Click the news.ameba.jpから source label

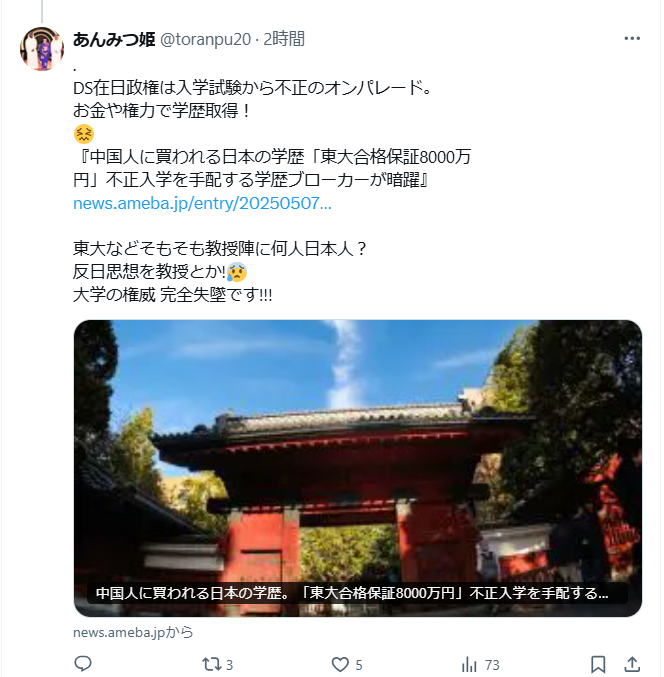point(133,632)
